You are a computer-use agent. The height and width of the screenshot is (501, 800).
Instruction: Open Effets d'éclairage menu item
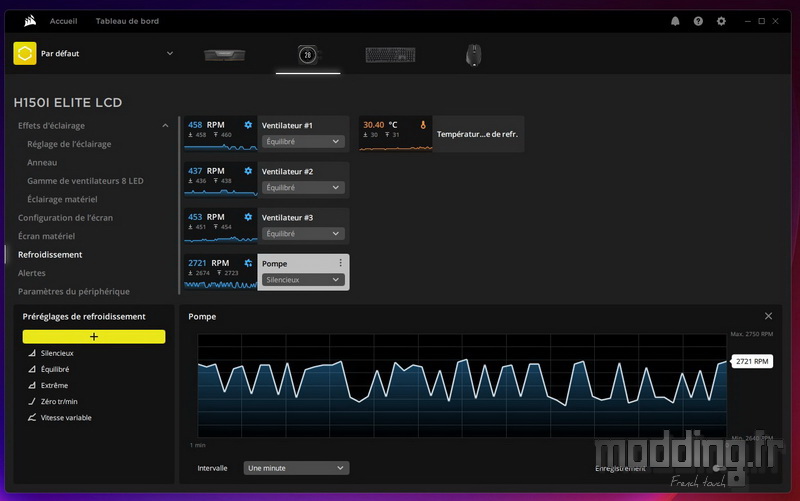52,126
